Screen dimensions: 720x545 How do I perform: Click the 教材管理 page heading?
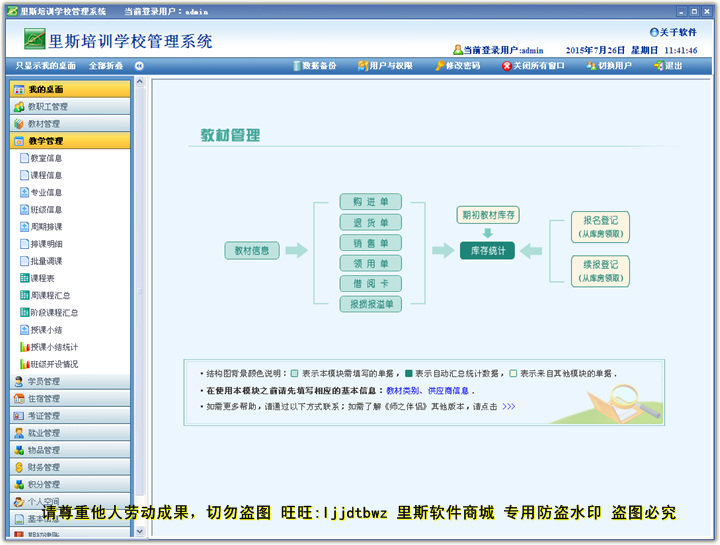tap(230, 135)
